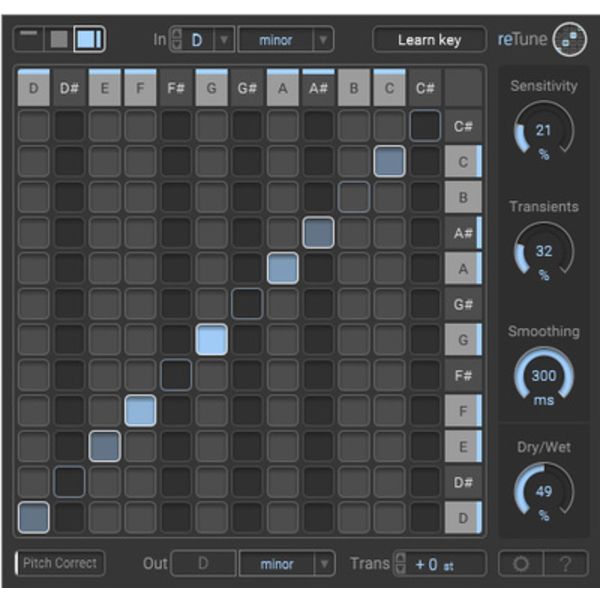Click the Trans semitone stepper arrows
The height and width of the screenshot is (600, 600).
click(x=401, y=563)
